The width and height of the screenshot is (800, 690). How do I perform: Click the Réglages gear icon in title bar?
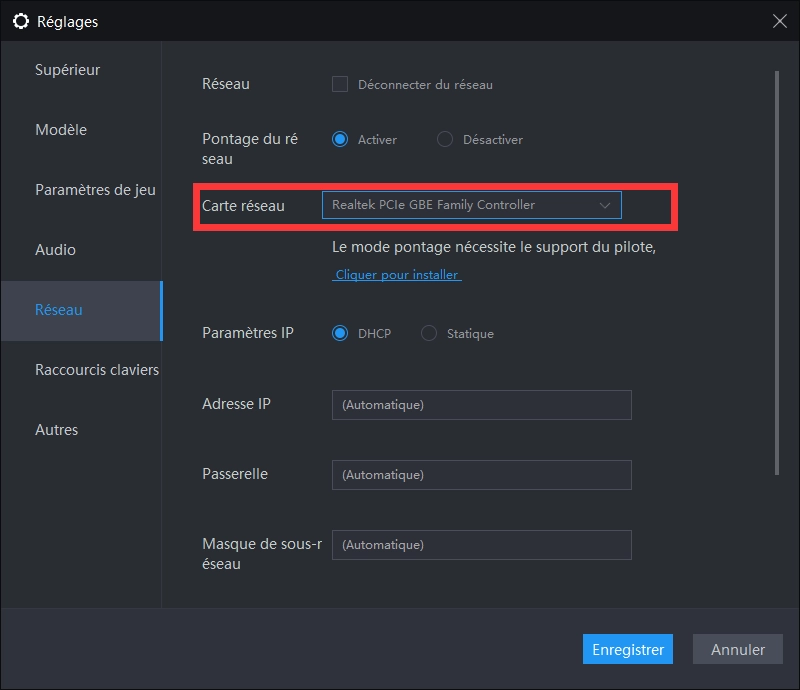[x=20, y=21]
